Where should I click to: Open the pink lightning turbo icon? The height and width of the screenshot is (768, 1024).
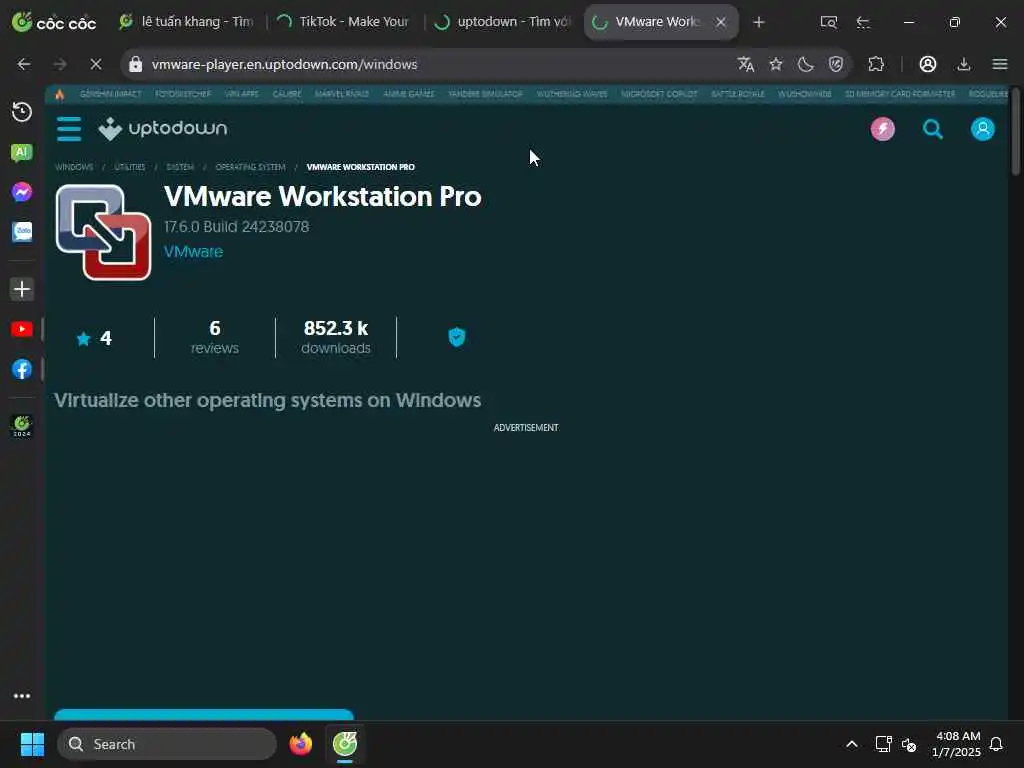point(882,129)
